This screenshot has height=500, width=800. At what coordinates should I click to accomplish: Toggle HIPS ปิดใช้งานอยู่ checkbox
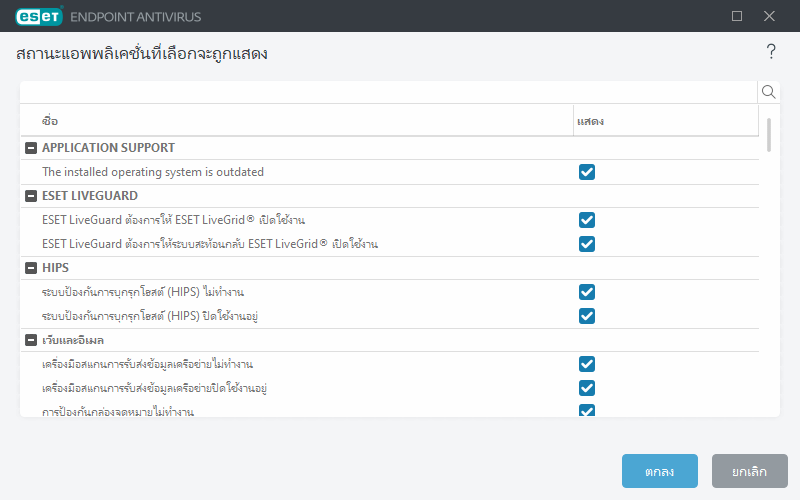pyautogui.click(x=587, y=316)
